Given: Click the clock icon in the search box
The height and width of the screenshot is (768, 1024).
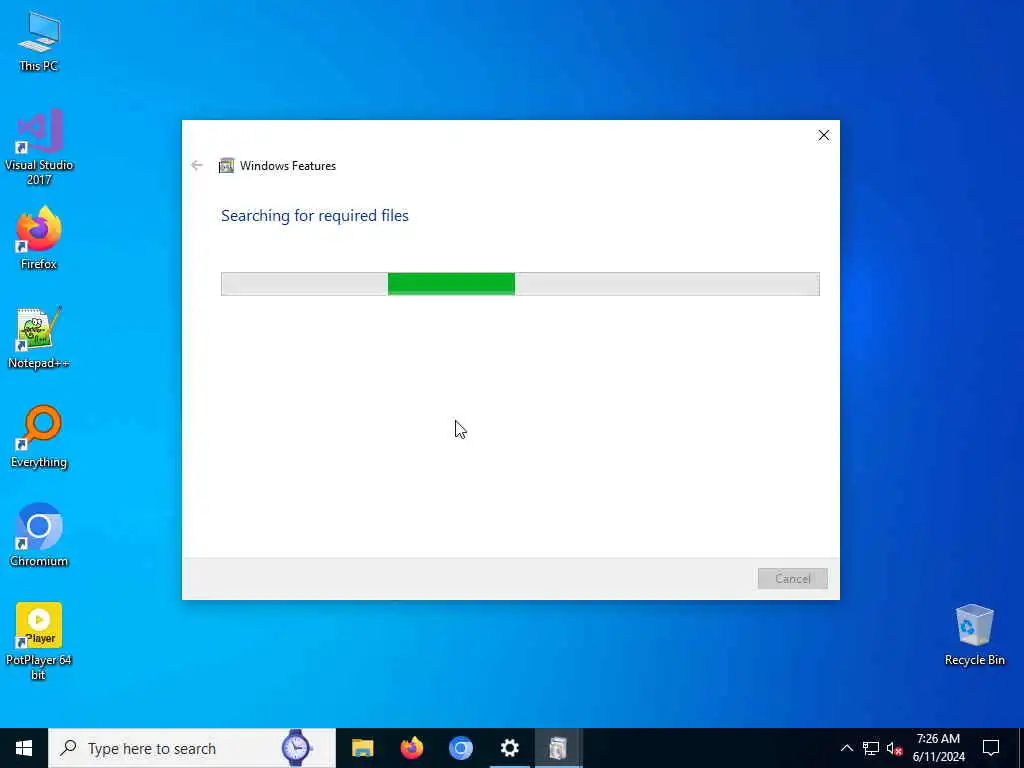Looking at the screenshot, I should point(296,748).
